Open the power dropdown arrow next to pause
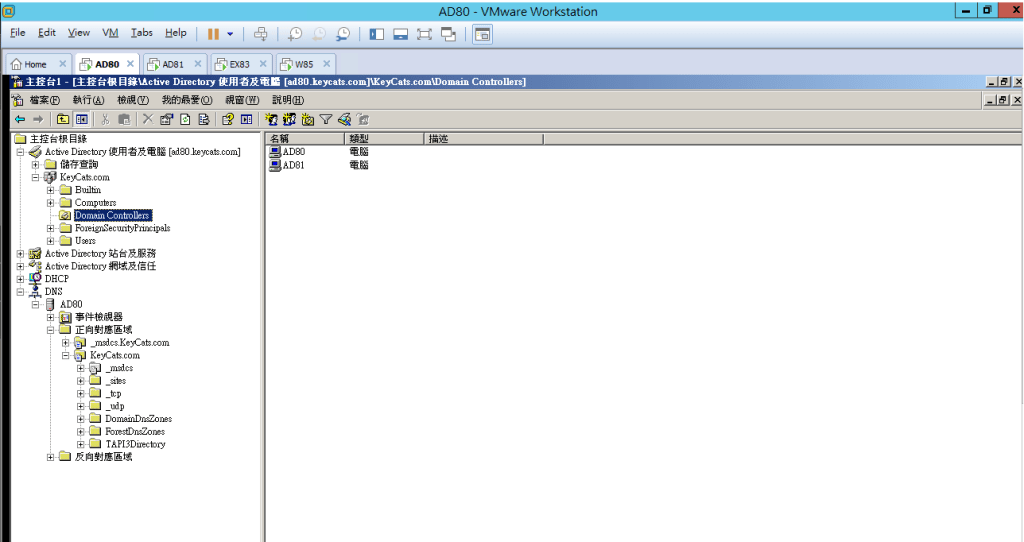The height and width of the screenshot is (542, 1024). (x=230, y=33)
